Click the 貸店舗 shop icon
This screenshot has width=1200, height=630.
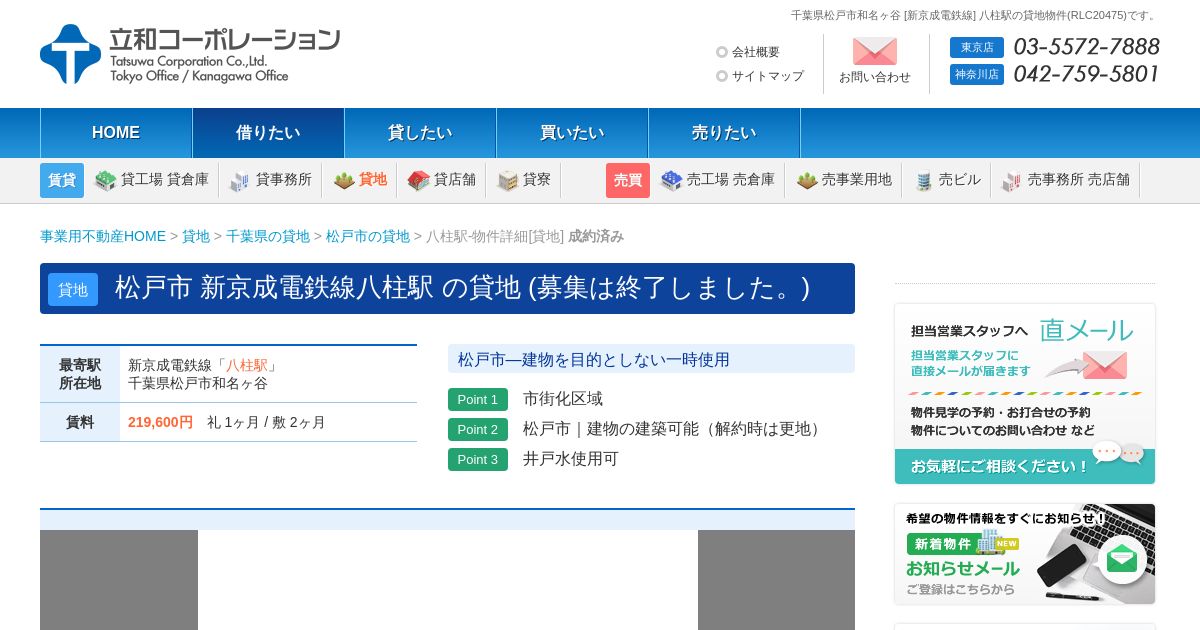pyautogui.click(x=418, y=180)
